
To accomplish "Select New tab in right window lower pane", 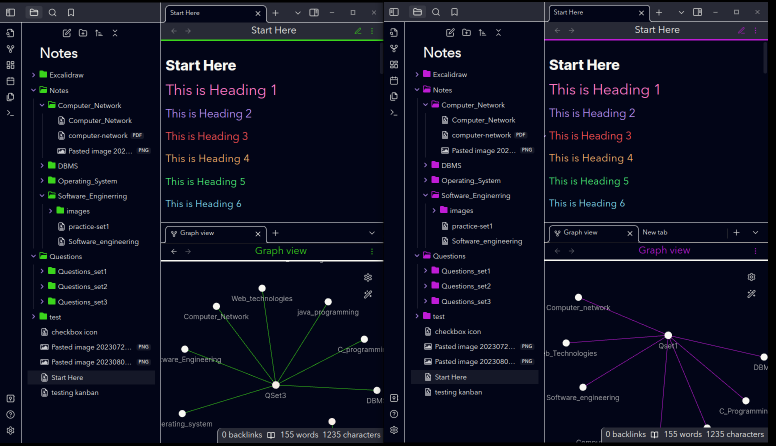I will pyautogui.click(x=655, y=232).
